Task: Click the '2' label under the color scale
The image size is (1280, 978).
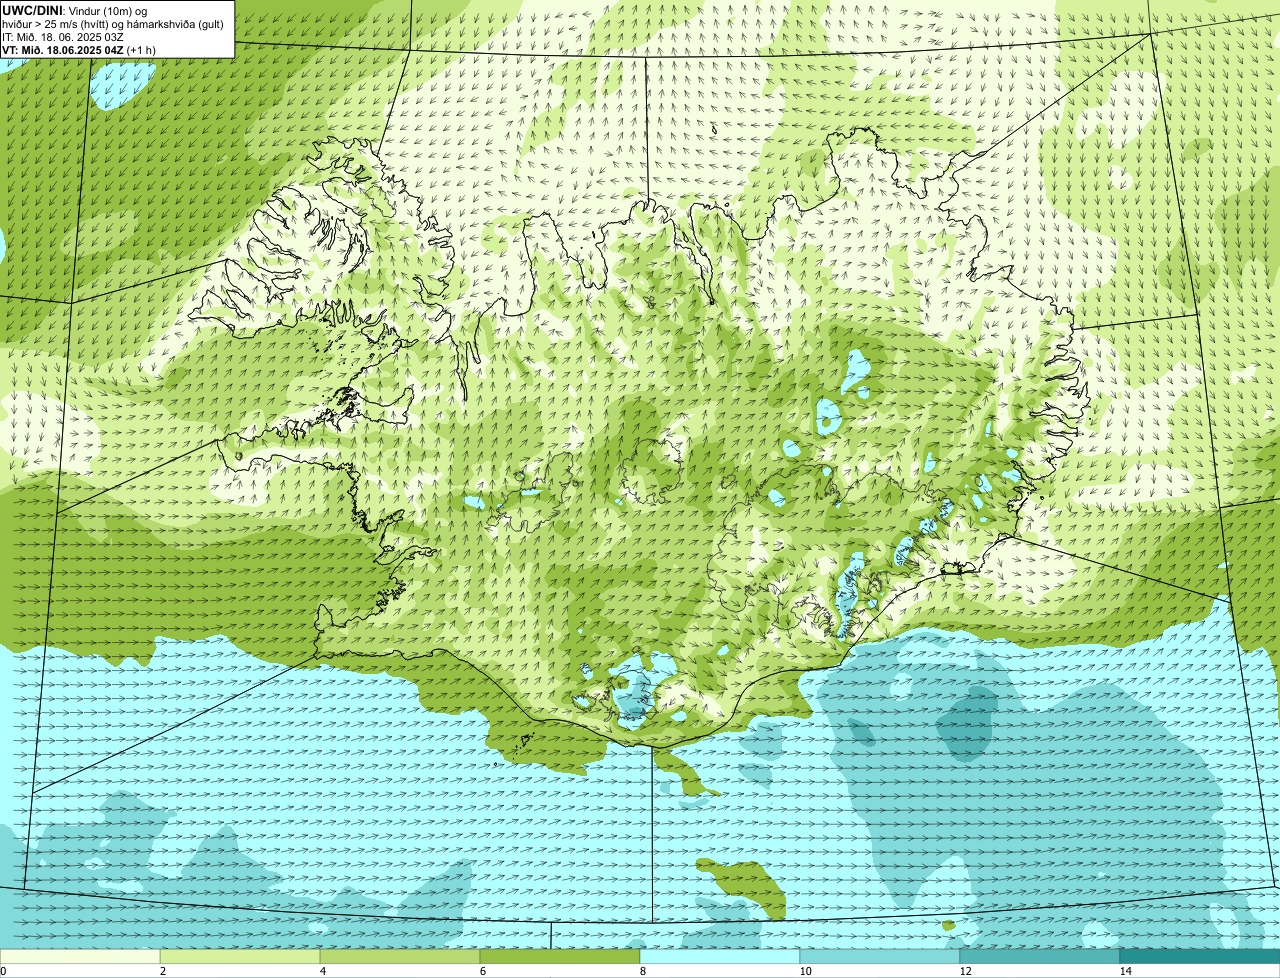Action: coord(162,971)
